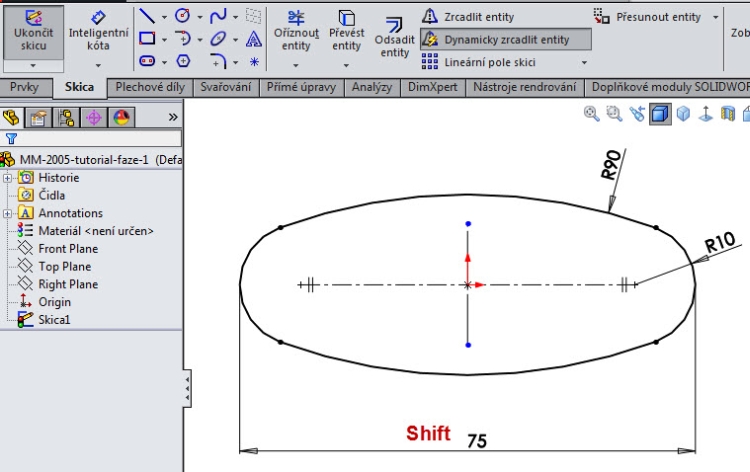
Task: Click Převést entity convert tool
Action: pos(346,31)
